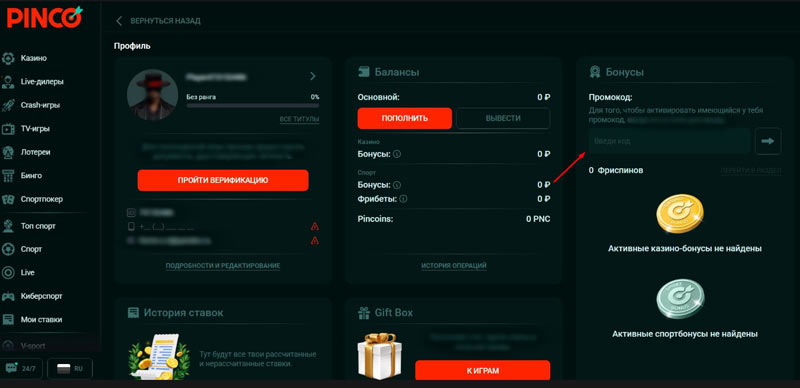Open the Лотереи icon

point(8,152)
